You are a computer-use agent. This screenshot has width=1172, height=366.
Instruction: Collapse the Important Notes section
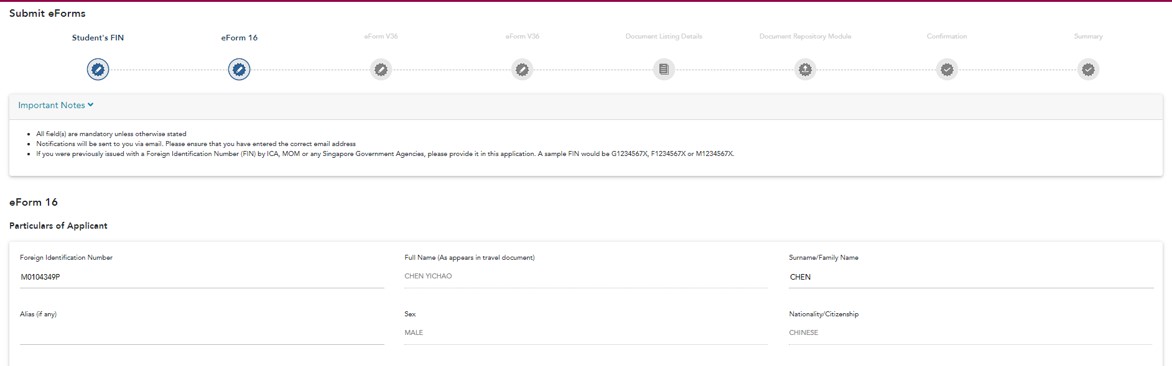[x=55, y=105]
